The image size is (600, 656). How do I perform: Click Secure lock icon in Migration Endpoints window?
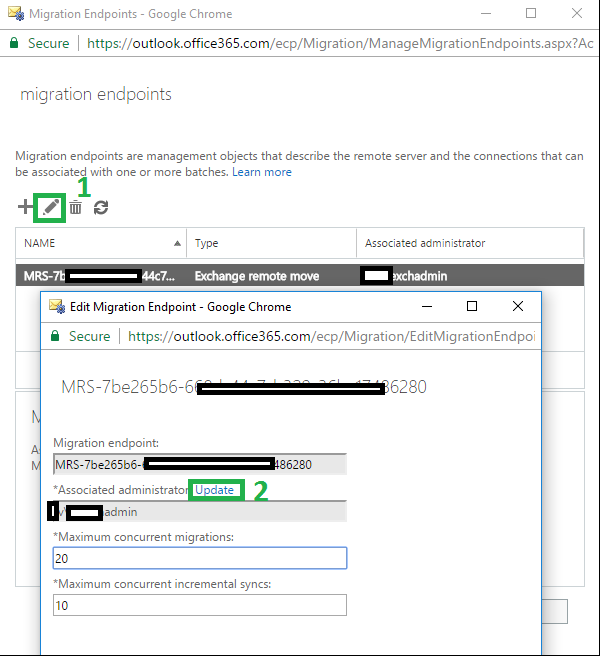(x=14, y=43)
